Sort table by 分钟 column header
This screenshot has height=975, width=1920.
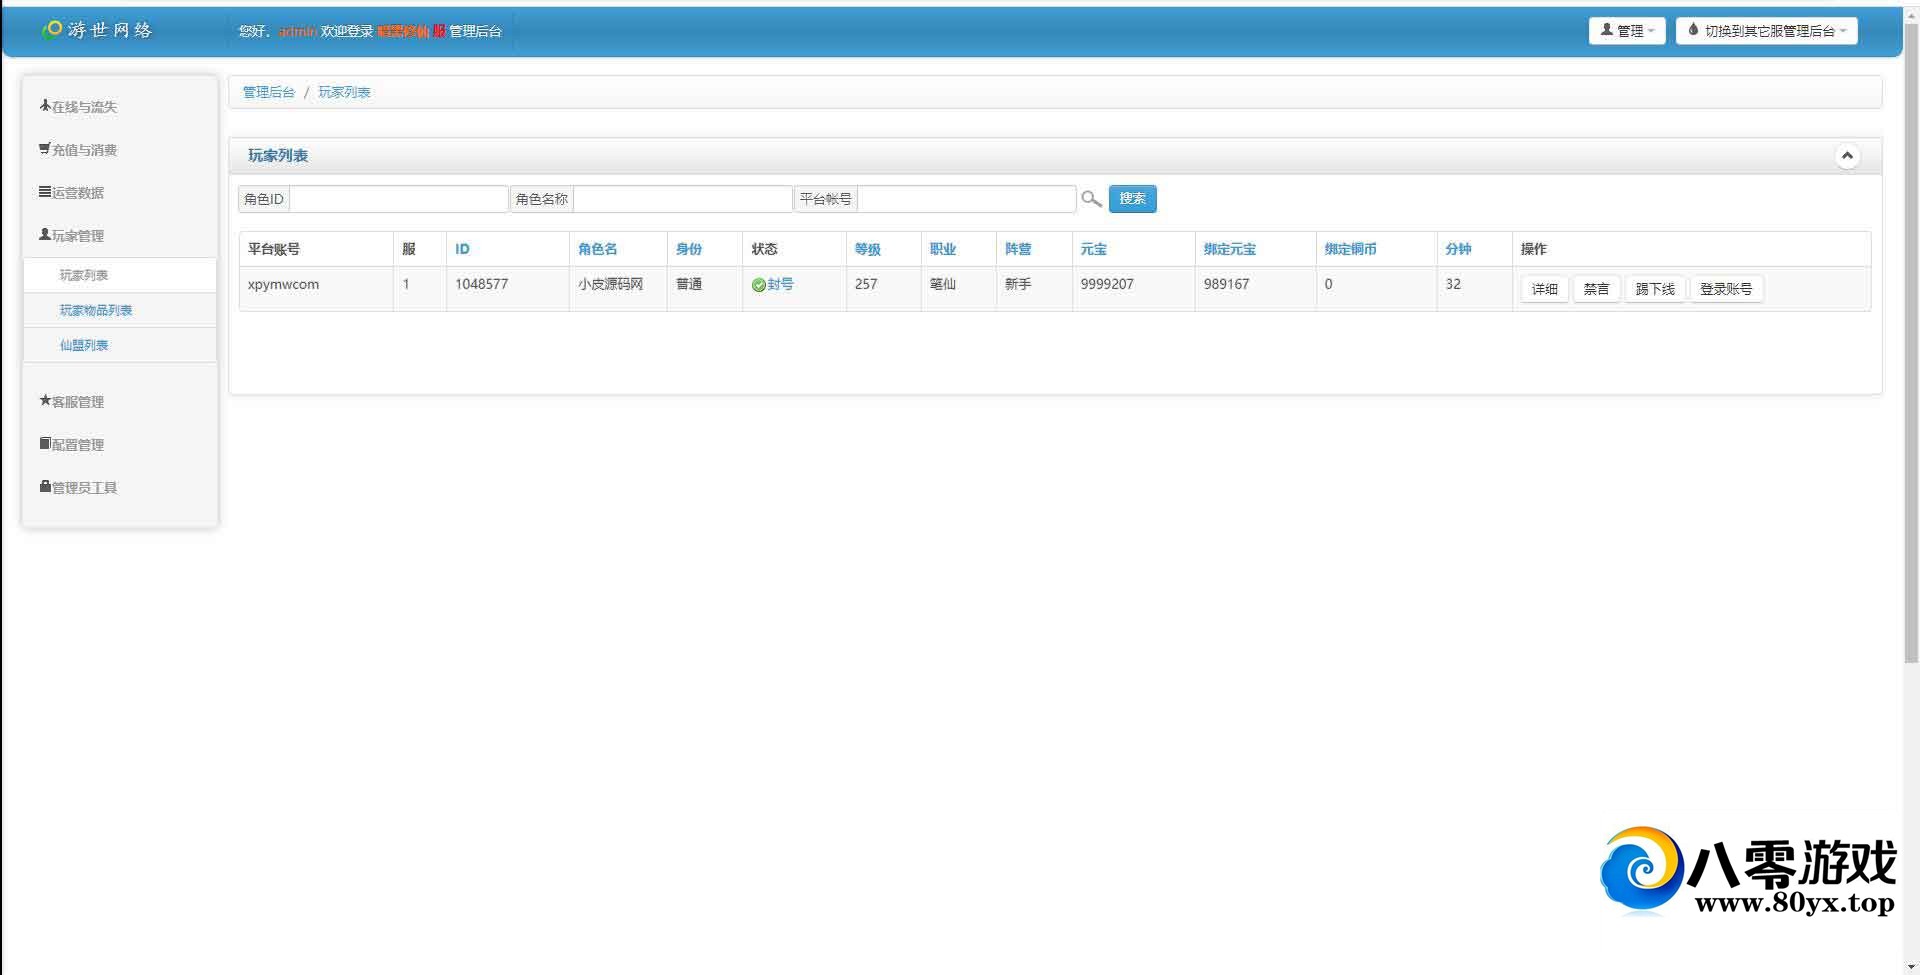click(x=1459, y=249)
